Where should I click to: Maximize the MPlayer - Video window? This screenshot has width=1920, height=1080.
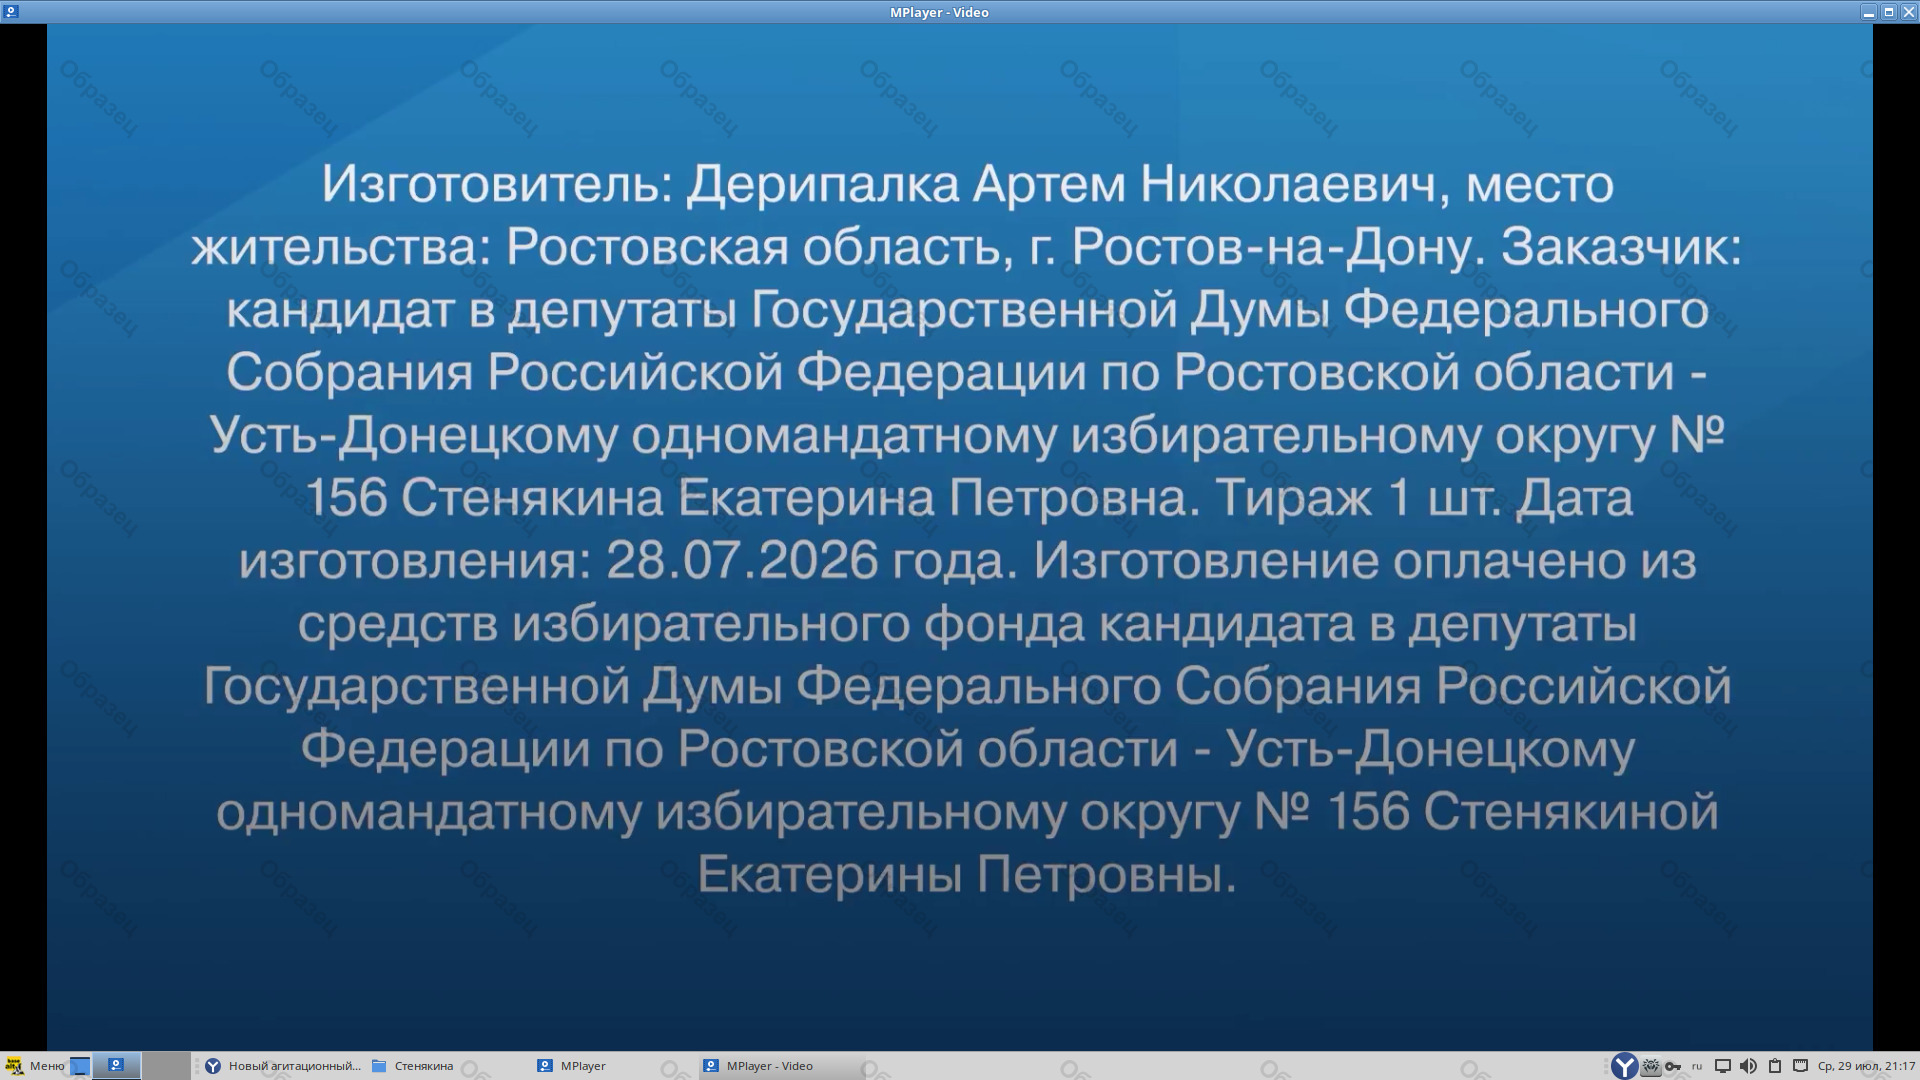(x=1889, y=12)
